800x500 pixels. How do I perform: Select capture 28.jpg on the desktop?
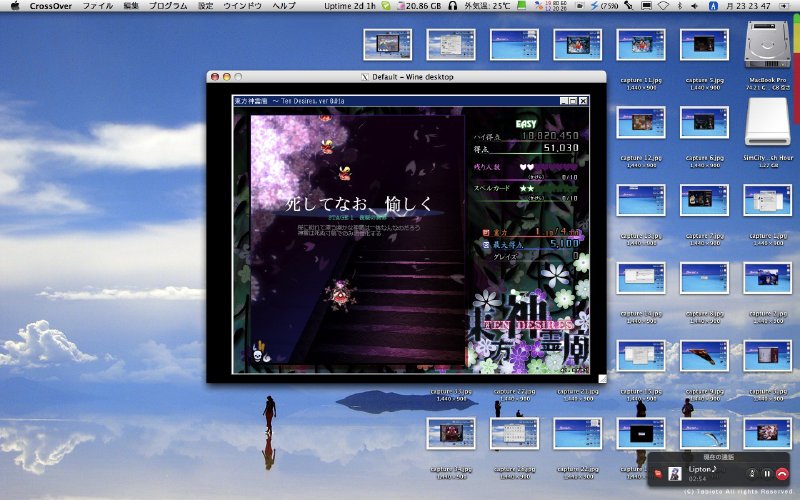[514, 433]
